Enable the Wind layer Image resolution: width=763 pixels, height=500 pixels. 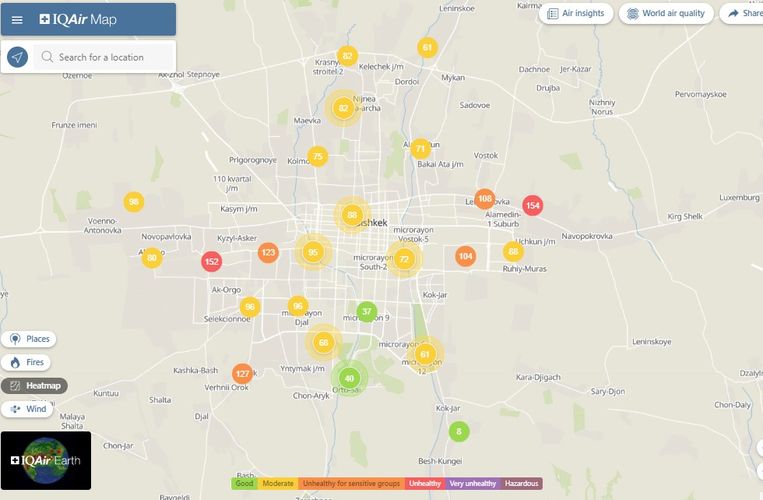pyautogui.click(x=27, y=409)
